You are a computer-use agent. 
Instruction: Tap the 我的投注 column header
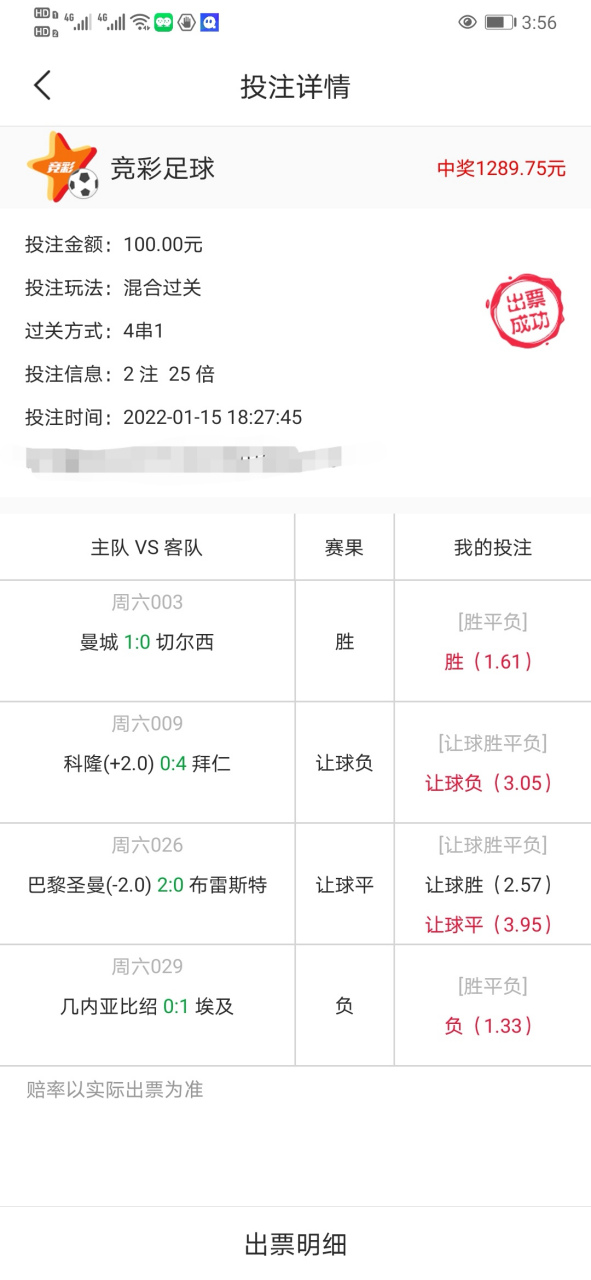click(490, 545)
